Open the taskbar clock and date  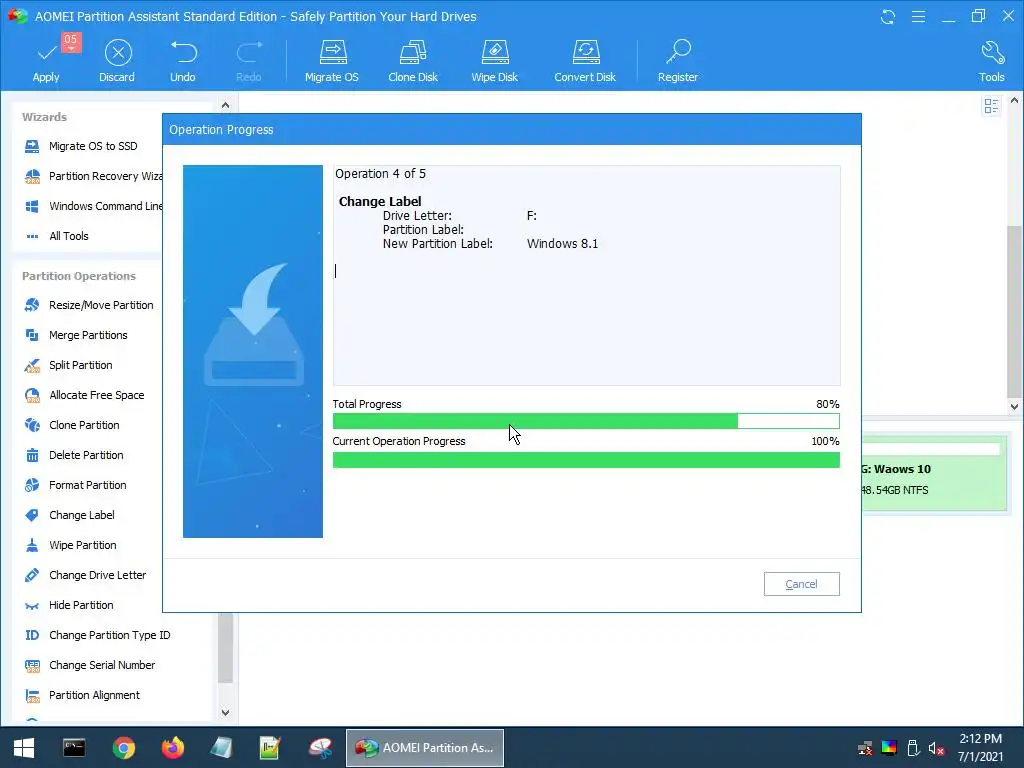[980, 748]
